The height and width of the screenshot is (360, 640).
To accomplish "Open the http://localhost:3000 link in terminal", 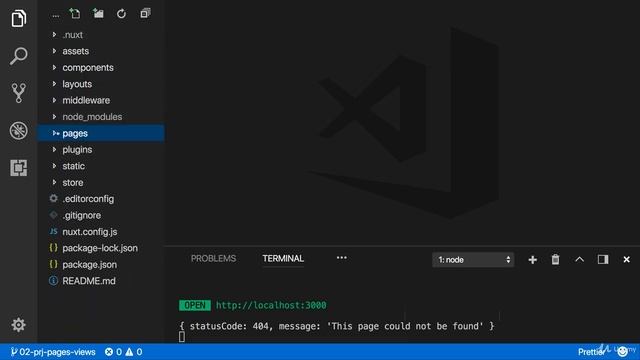I will (271, 305).
